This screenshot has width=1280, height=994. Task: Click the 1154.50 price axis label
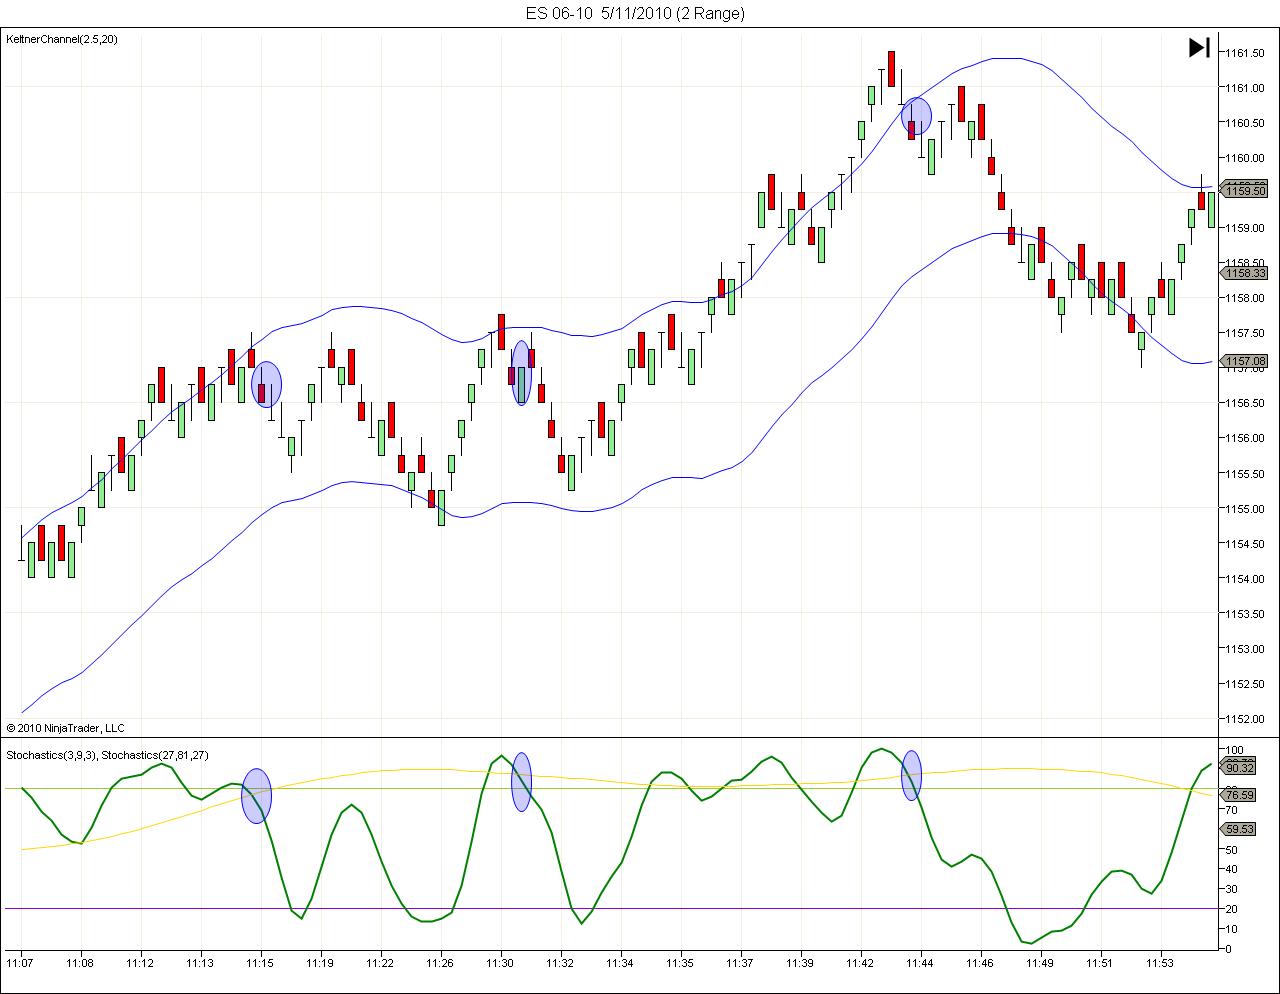point(1244,543)
